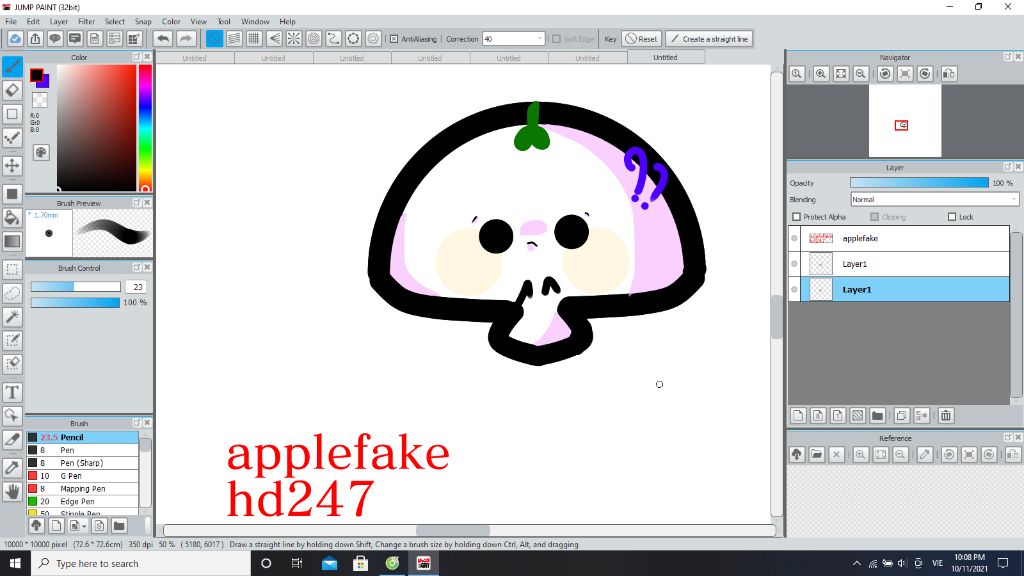Select the Brush tool in the left toolbar

tap(12, 67)
